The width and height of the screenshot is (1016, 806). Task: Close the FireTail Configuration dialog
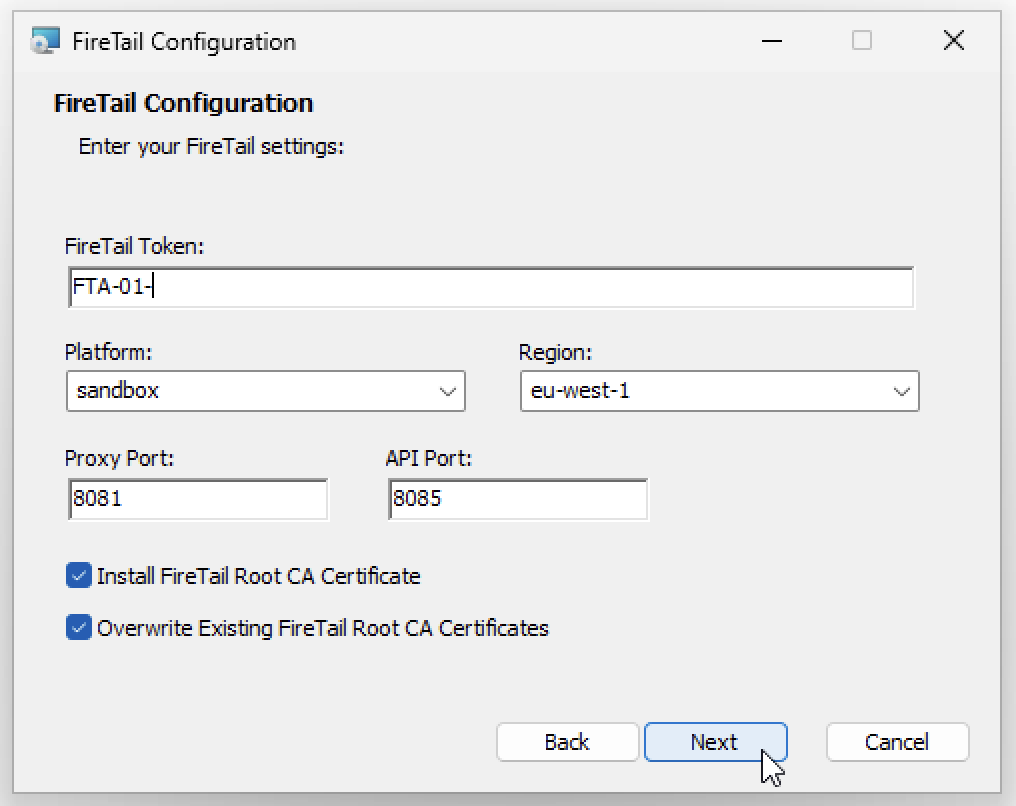pos(953,41)
